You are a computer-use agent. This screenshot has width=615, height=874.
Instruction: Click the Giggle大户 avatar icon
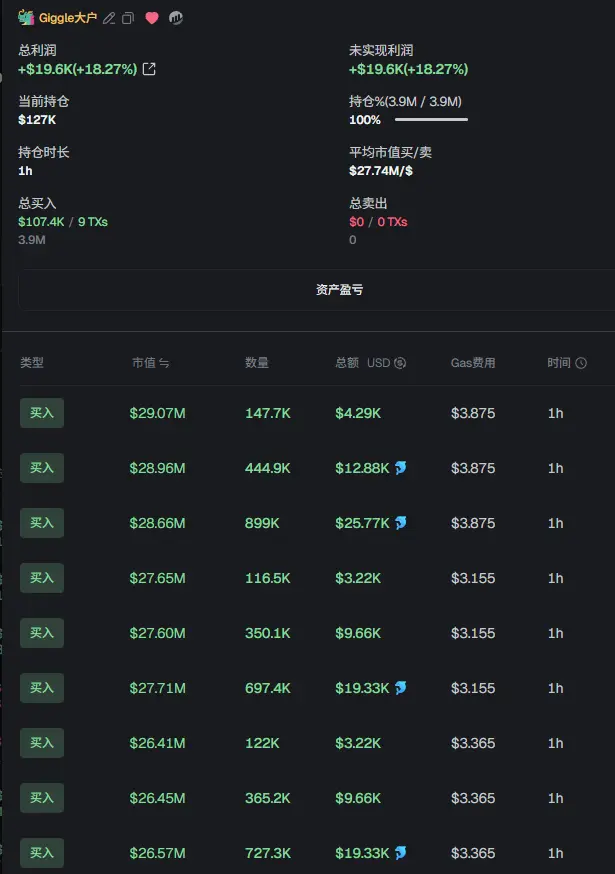point(26,18)
